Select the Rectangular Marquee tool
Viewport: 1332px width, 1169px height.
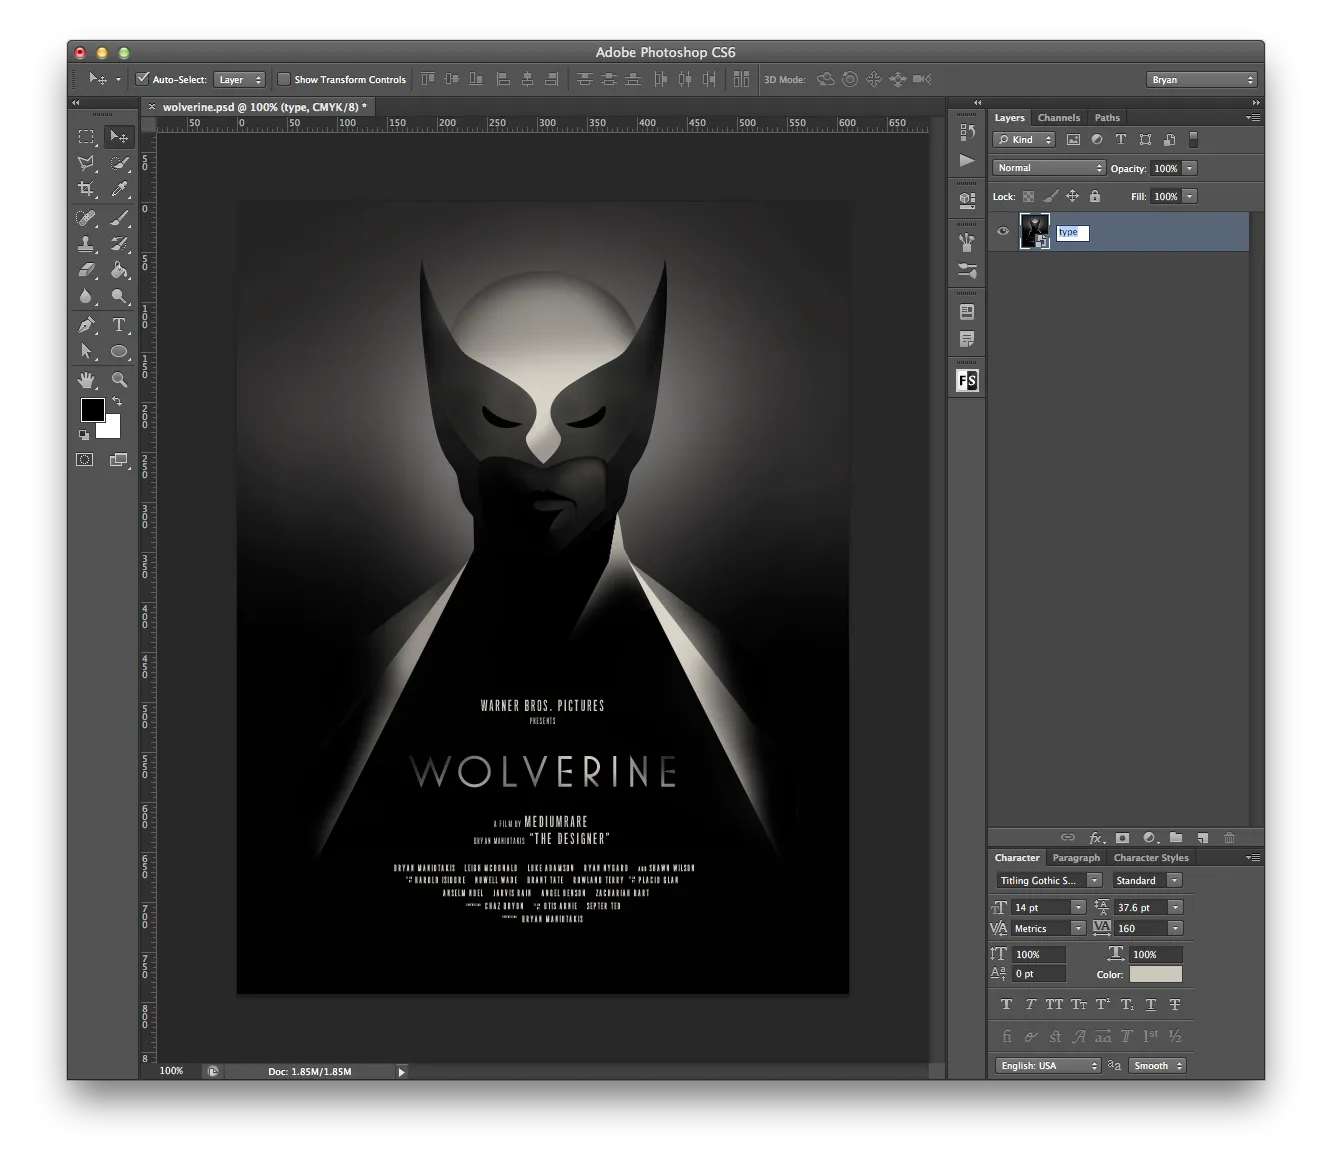click(87, 137)
